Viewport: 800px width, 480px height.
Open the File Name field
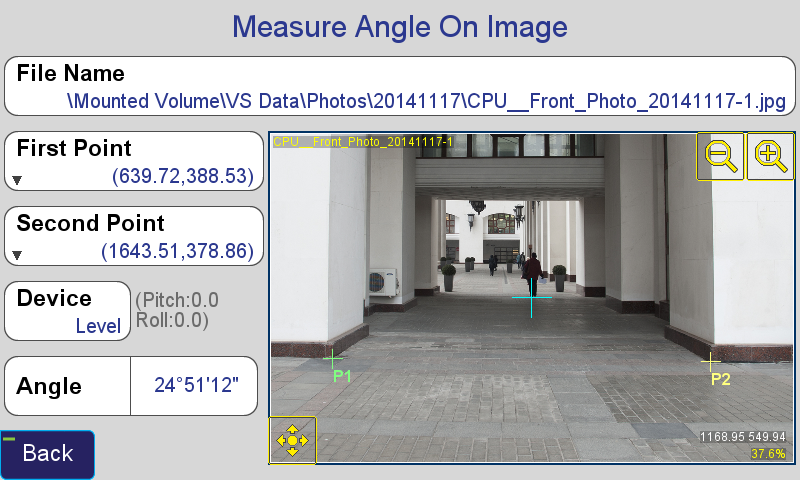pyautogui.click(x=400, y=86)
